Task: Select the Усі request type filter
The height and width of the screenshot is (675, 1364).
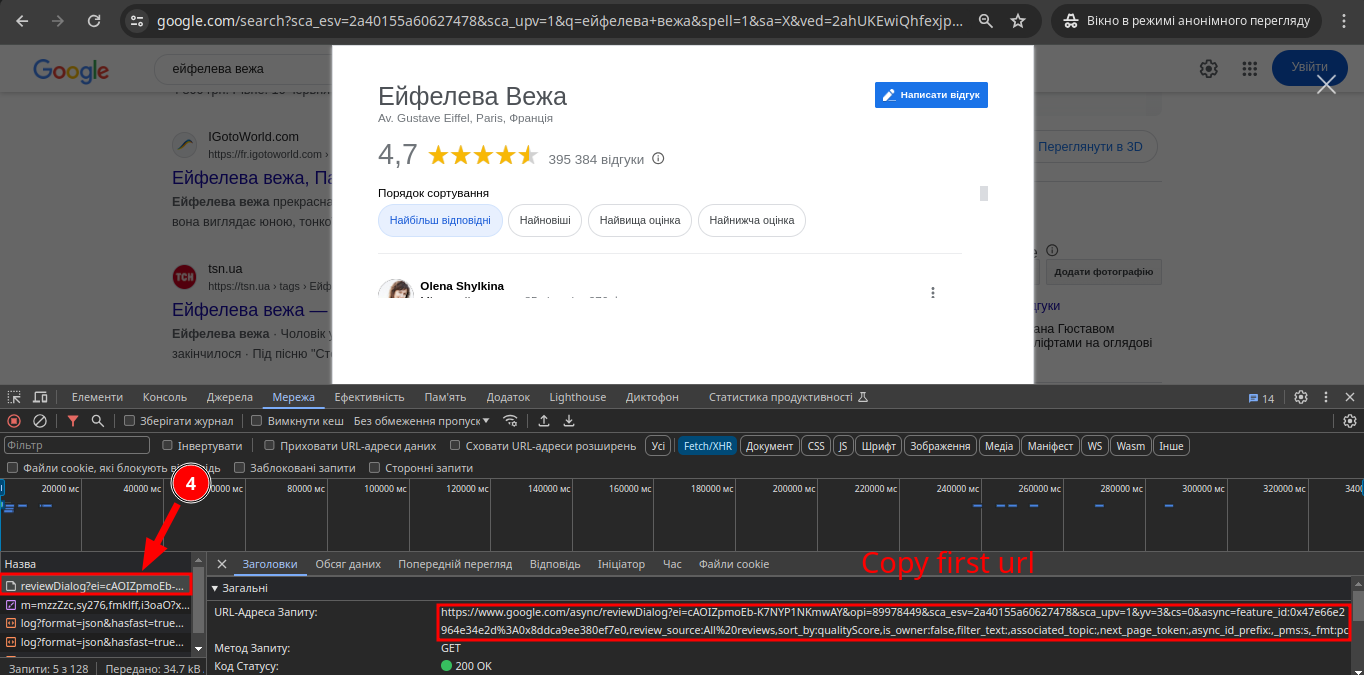Action: click(x=658, y=446)
